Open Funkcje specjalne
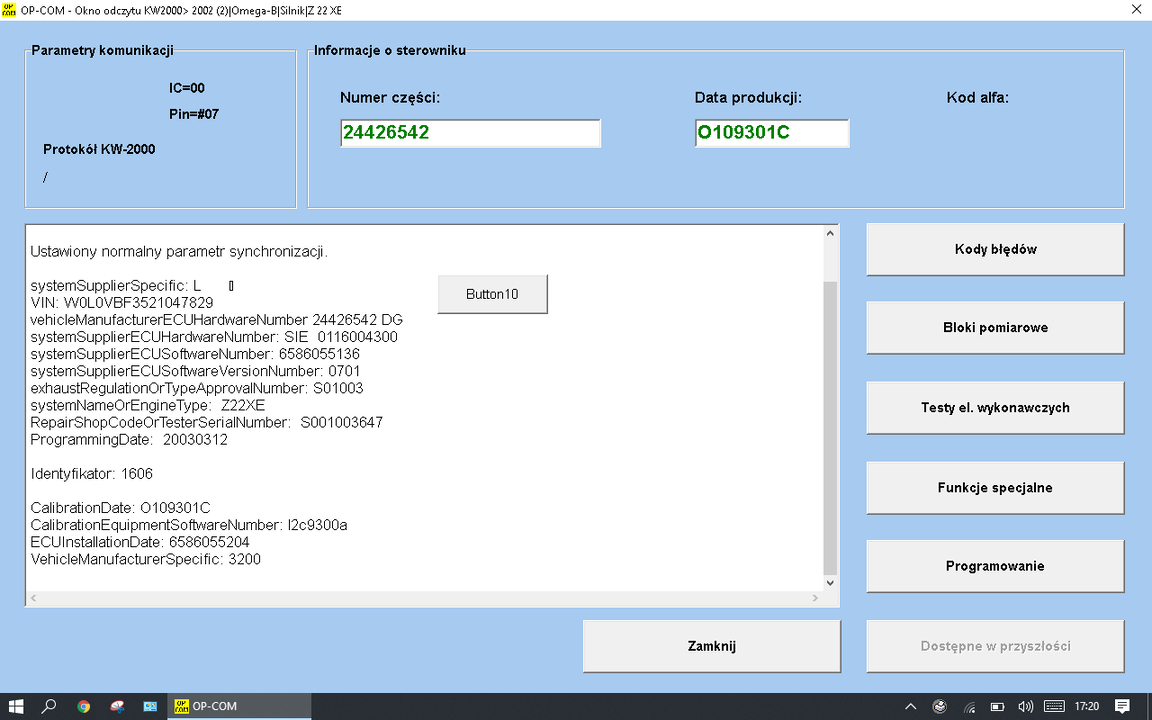The height and width of the screenshot is (720, 1152). point(995,488)
